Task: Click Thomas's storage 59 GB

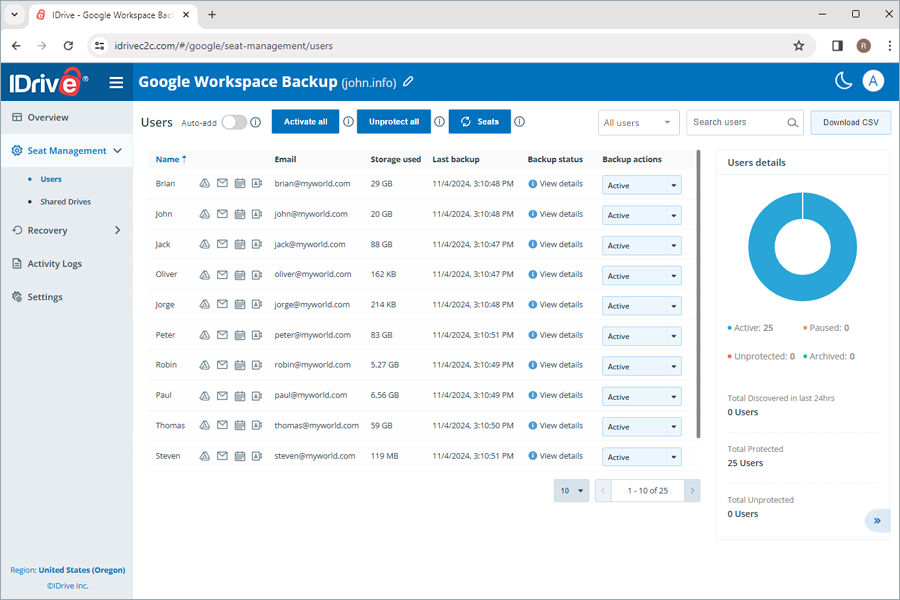Action: click(x=382, y=425)
